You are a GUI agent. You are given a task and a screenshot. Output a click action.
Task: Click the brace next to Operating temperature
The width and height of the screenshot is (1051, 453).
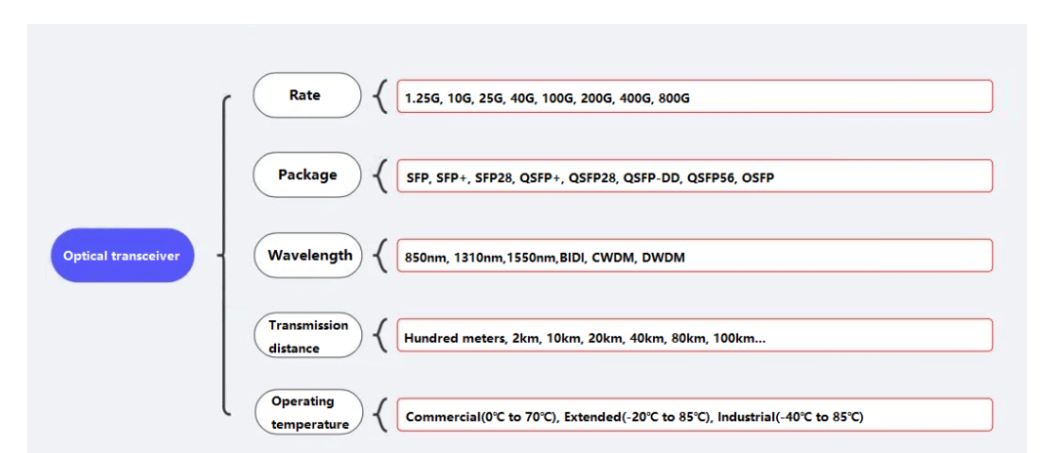tap(380, 414)
